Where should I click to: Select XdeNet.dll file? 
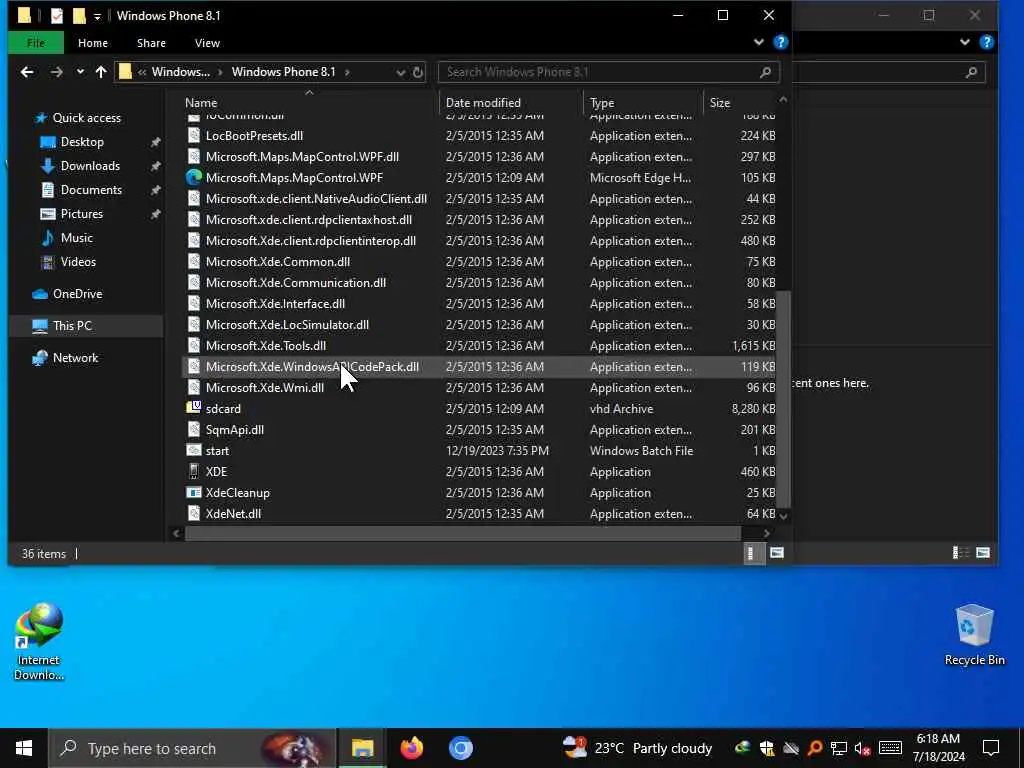tap(233, 513)
